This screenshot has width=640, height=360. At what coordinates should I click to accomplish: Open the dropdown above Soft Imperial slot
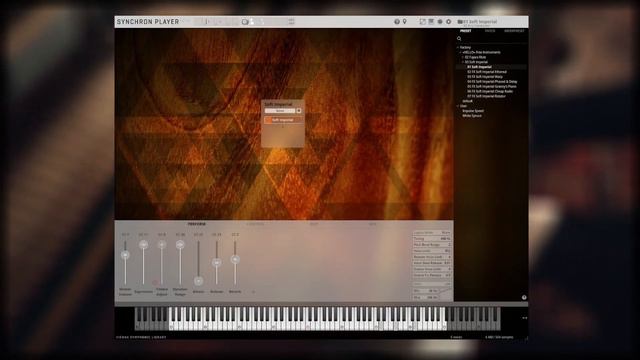point(280,111)
